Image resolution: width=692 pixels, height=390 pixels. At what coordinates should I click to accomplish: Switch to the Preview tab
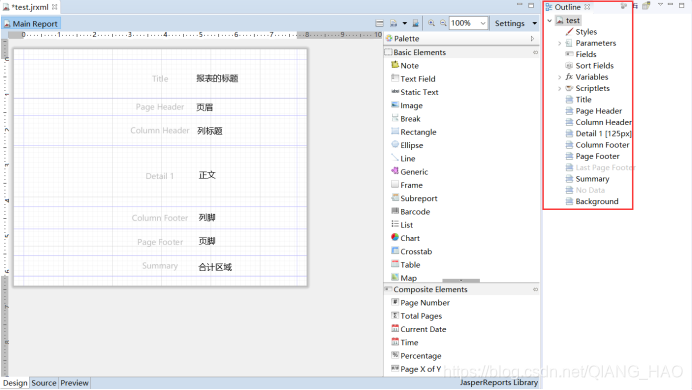pyautogui.click(x=74, y=383)
